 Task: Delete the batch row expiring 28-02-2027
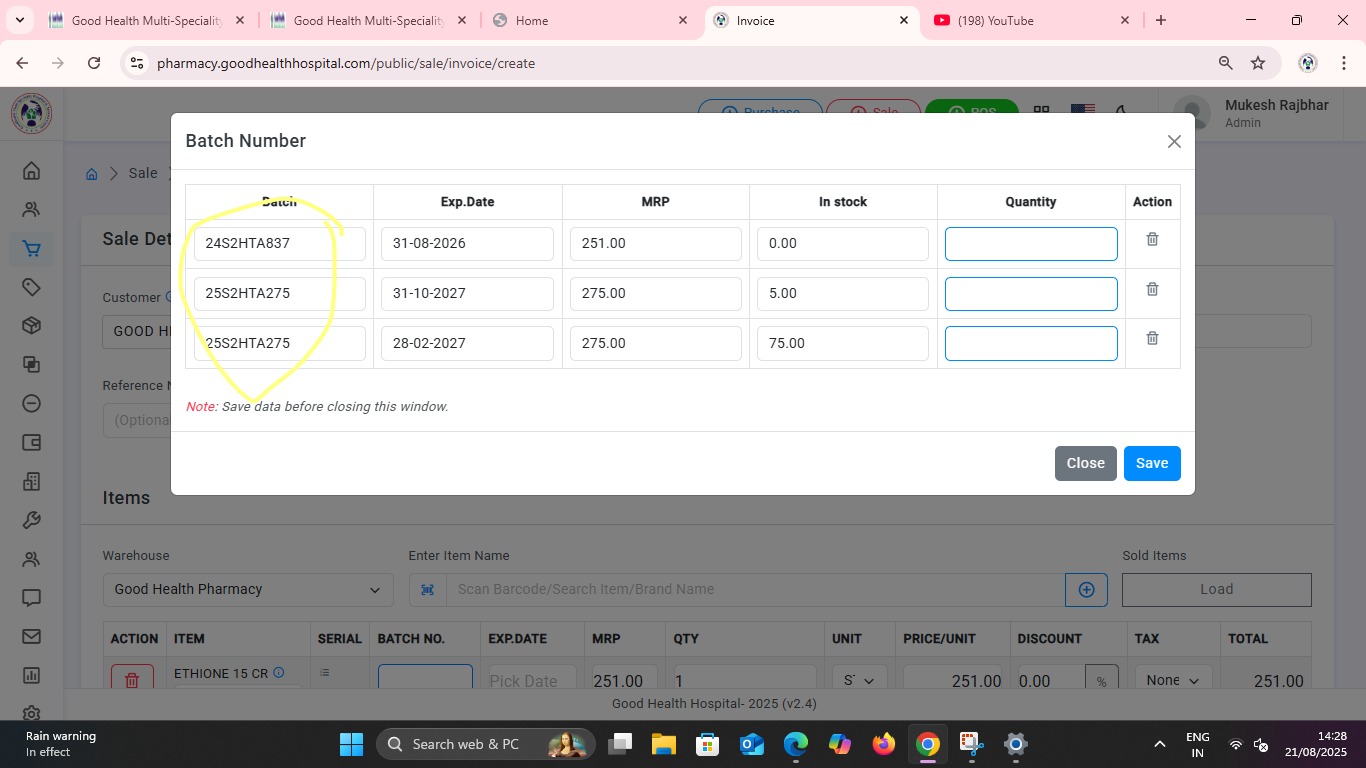click(x=1152, y=338)
